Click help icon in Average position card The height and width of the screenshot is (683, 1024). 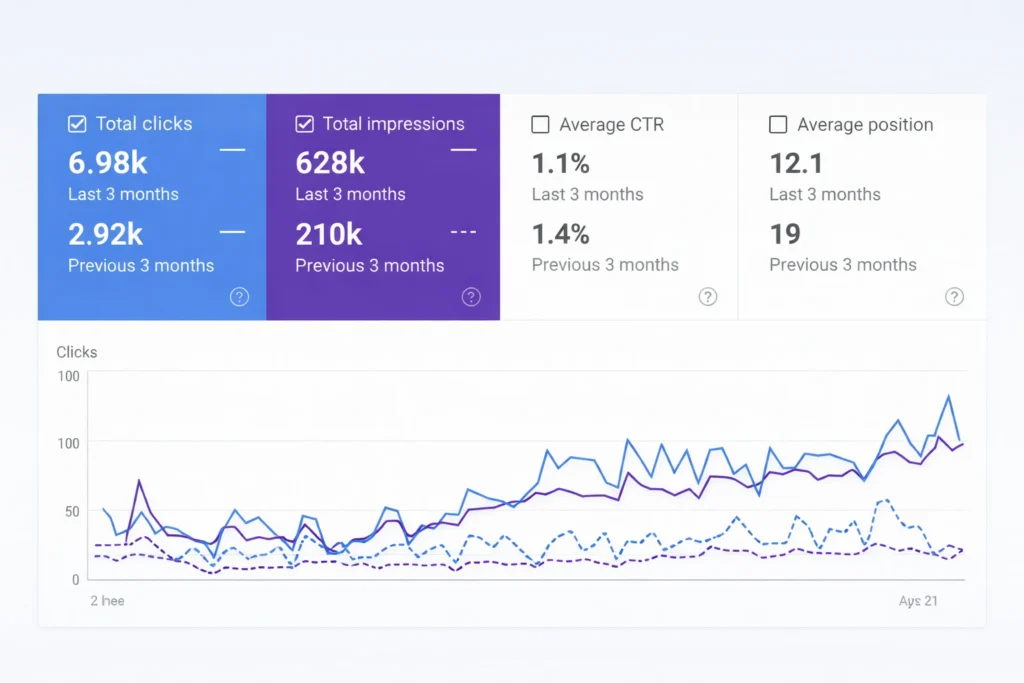point(954,297)
